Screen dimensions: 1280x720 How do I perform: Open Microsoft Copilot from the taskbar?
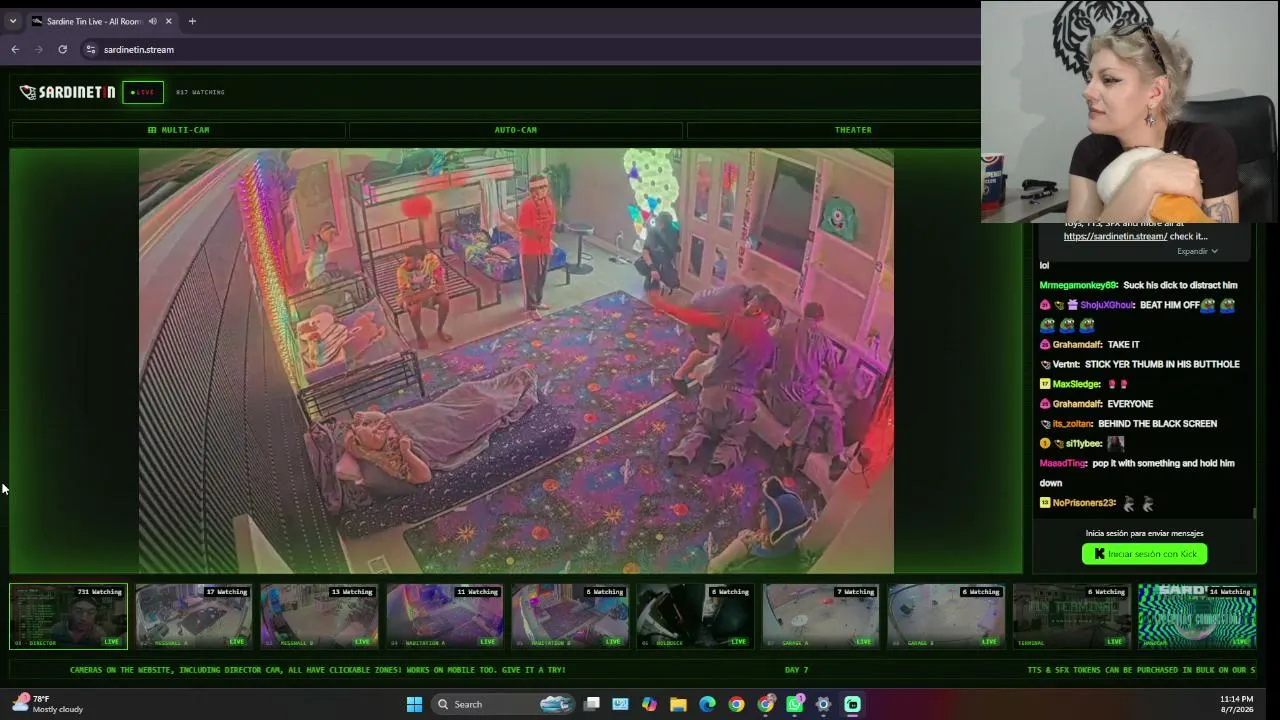coord(649,704)
